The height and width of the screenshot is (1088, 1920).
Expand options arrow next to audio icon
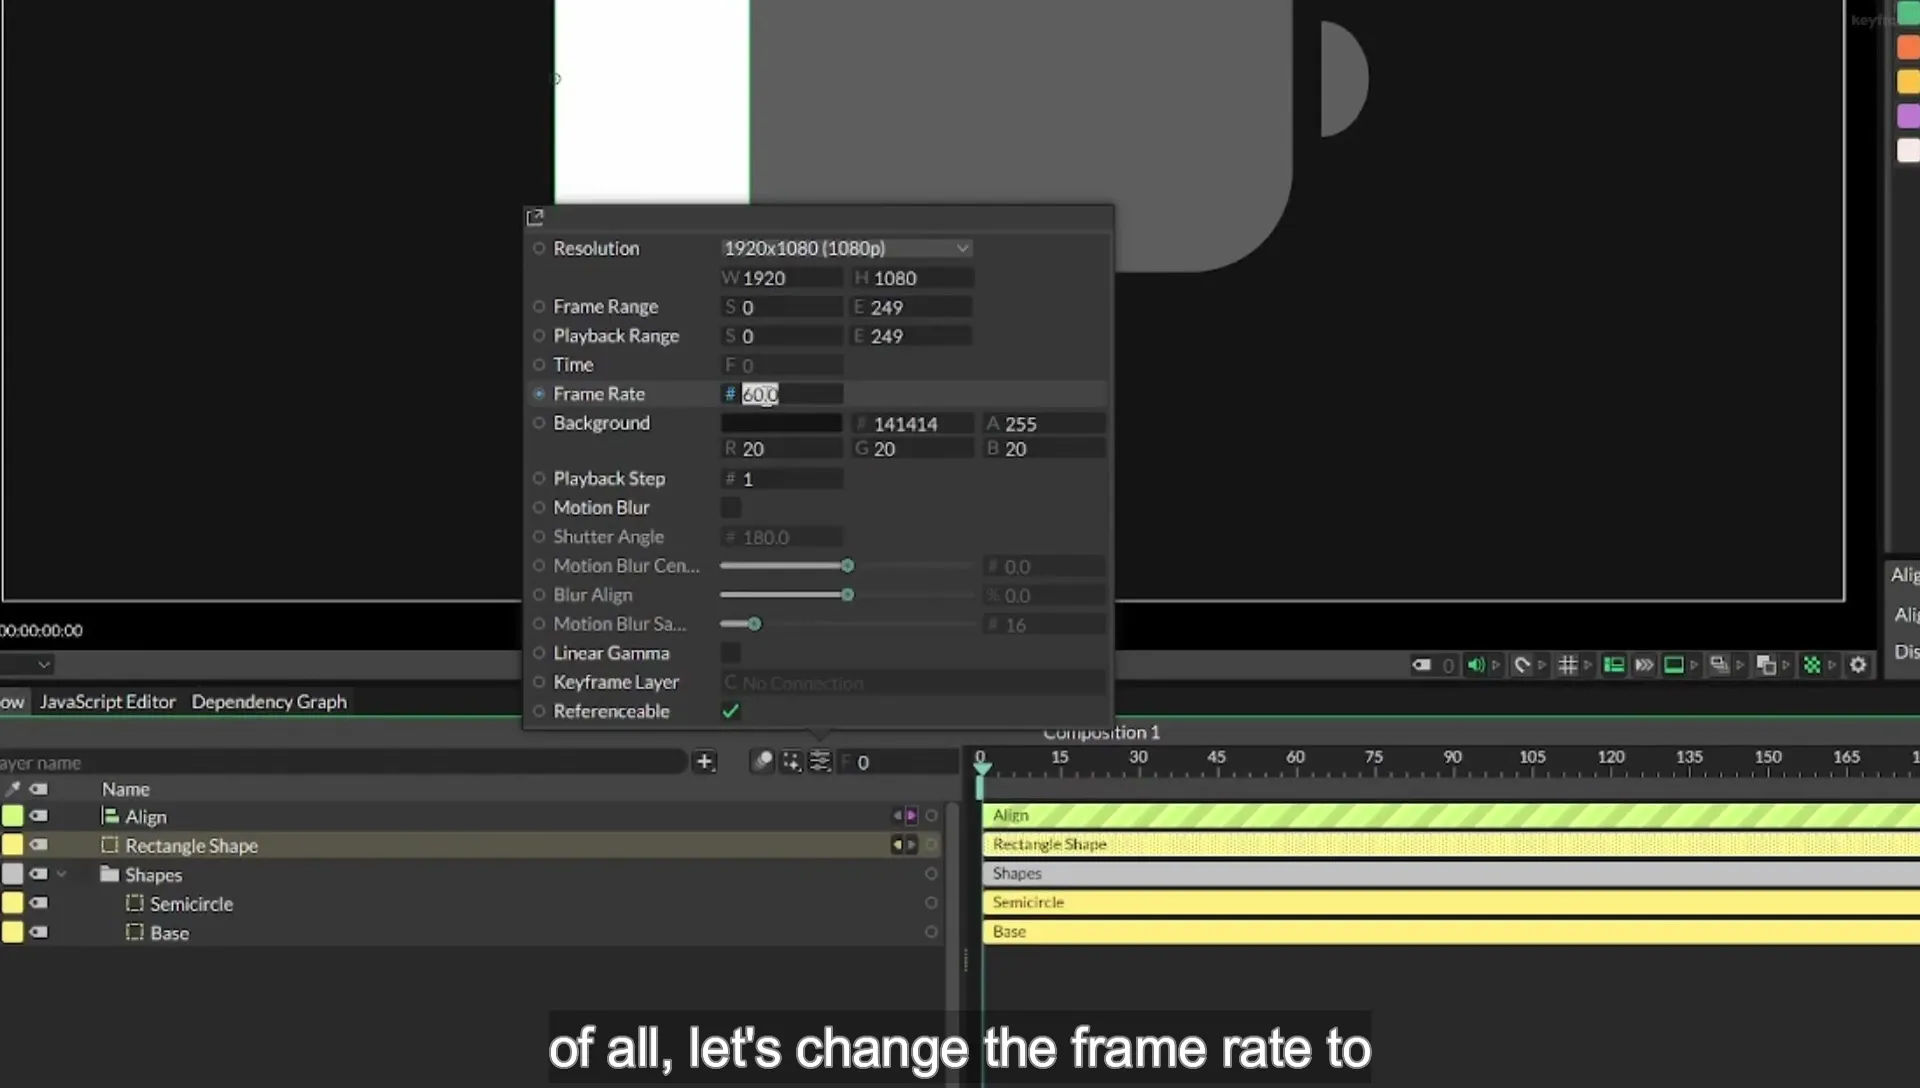(x=1496, y=665)
